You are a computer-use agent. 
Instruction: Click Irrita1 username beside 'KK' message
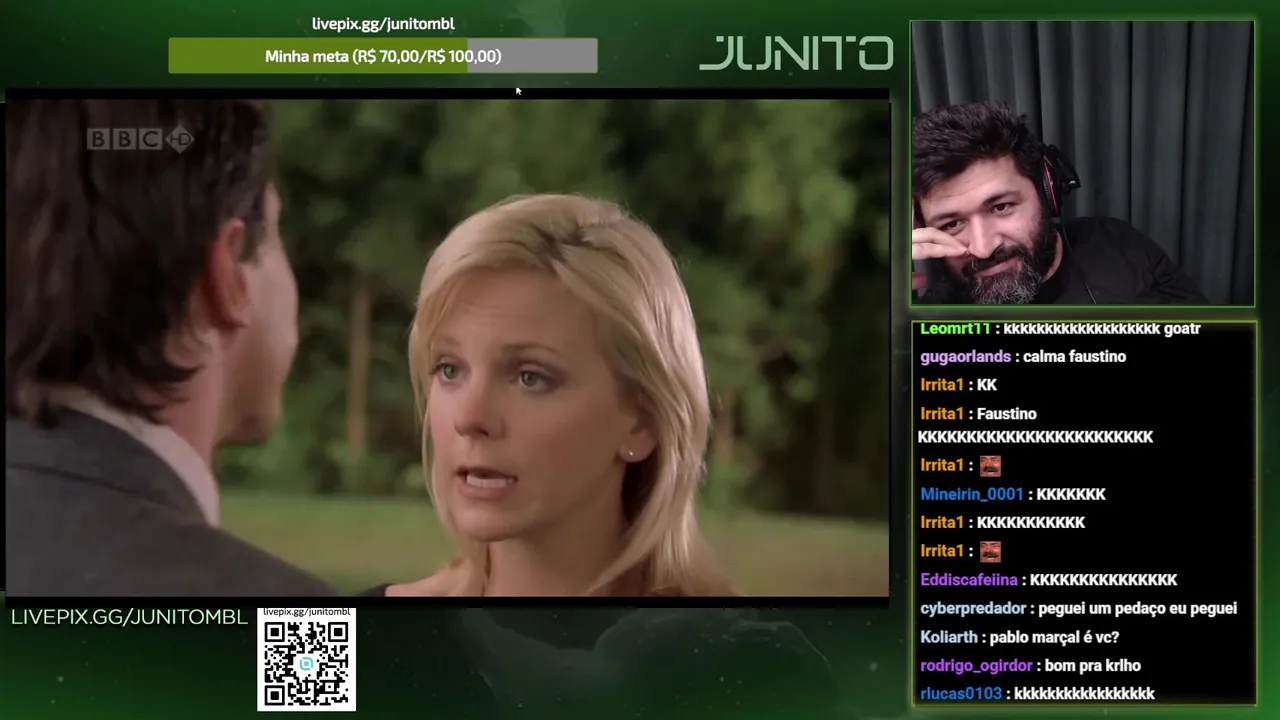[x=942, y=385]
